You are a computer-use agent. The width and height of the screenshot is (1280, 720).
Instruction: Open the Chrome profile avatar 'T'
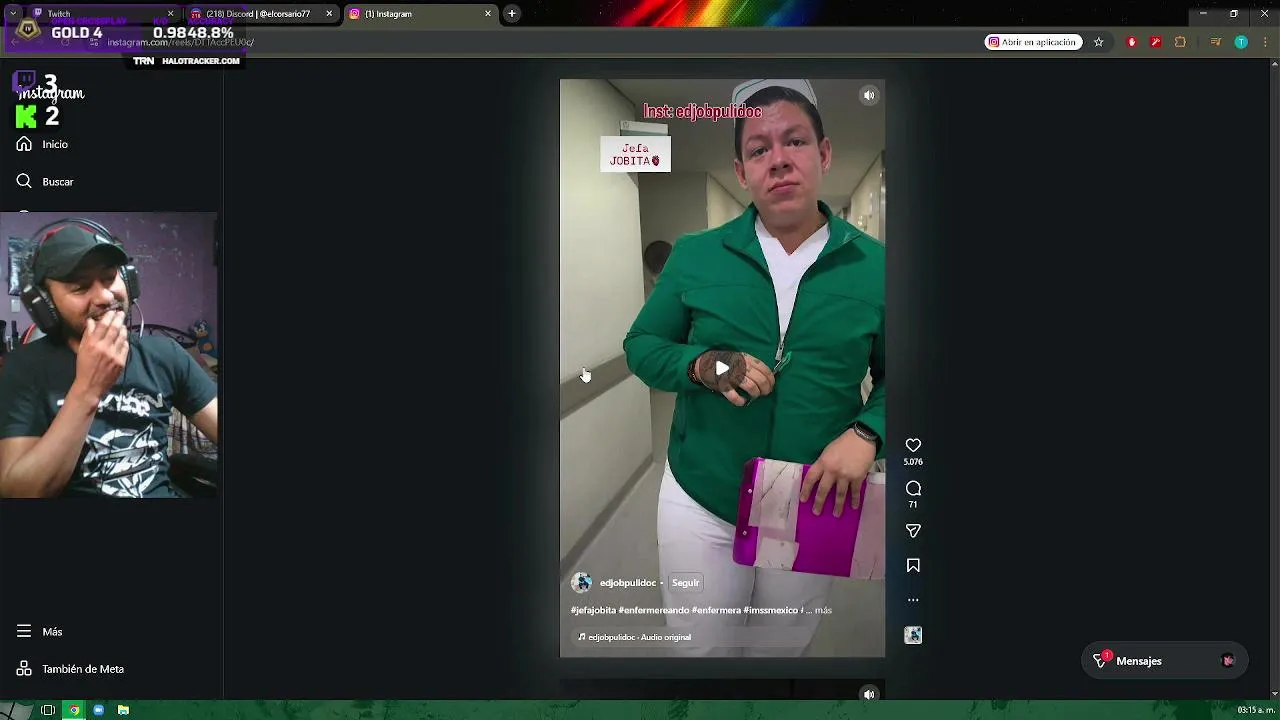(1241, 42)
